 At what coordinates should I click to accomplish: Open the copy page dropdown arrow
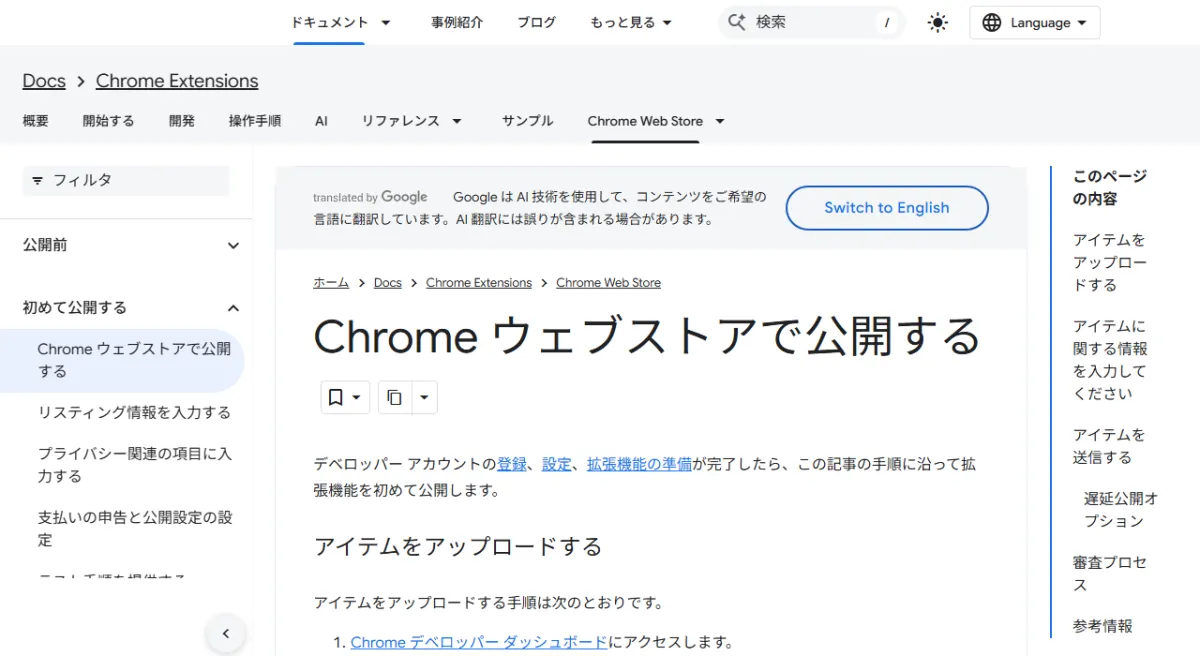424,397
